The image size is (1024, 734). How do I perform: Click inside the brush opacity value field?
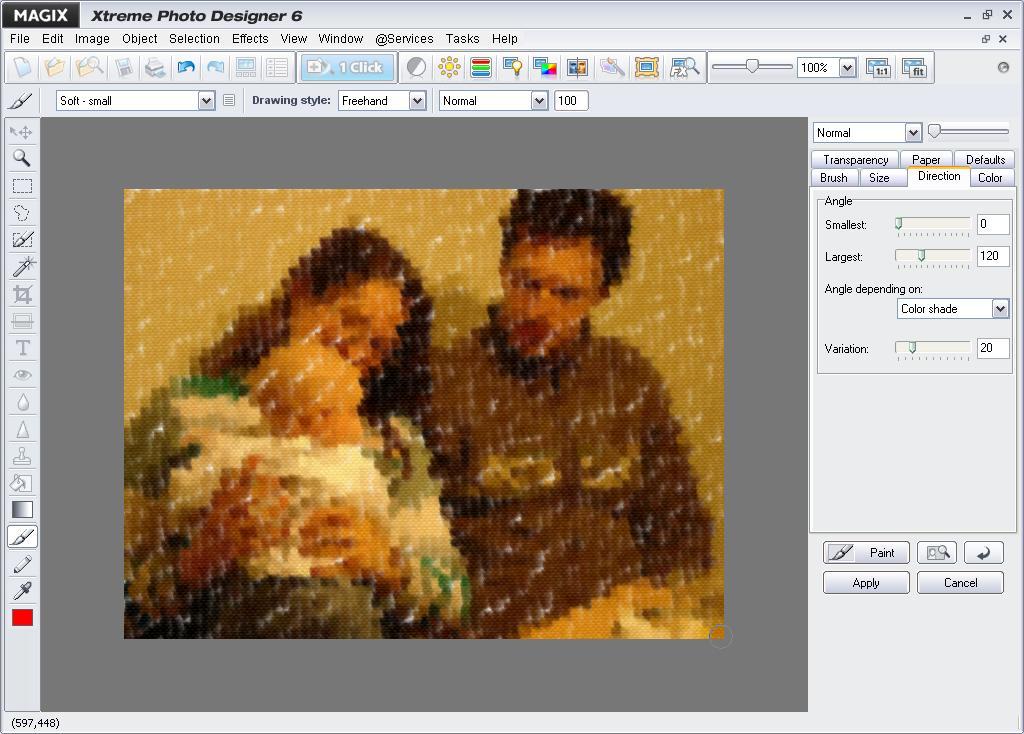click(x=570, y=100)
